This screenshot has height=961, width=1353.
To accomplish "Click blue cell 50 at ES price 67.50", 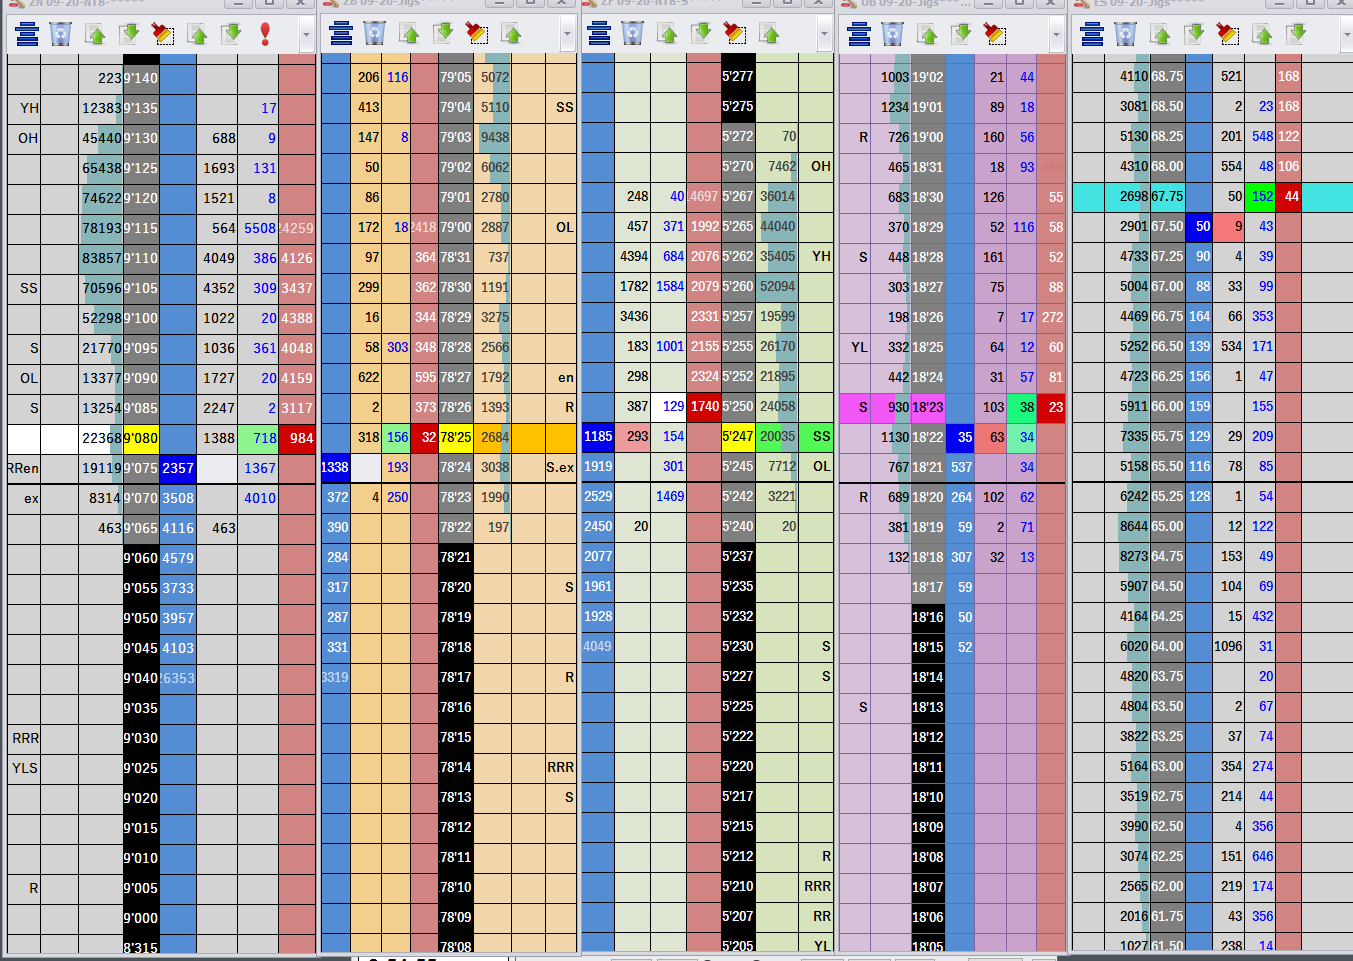I will coord(1199,227).
